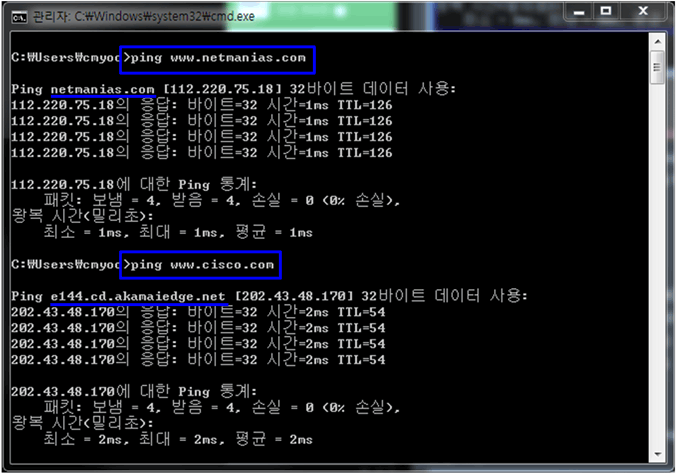Viewport: 677px width, 475px height.
Task: Maximize the cmd.exe window
Action: (x=606, y=12)
